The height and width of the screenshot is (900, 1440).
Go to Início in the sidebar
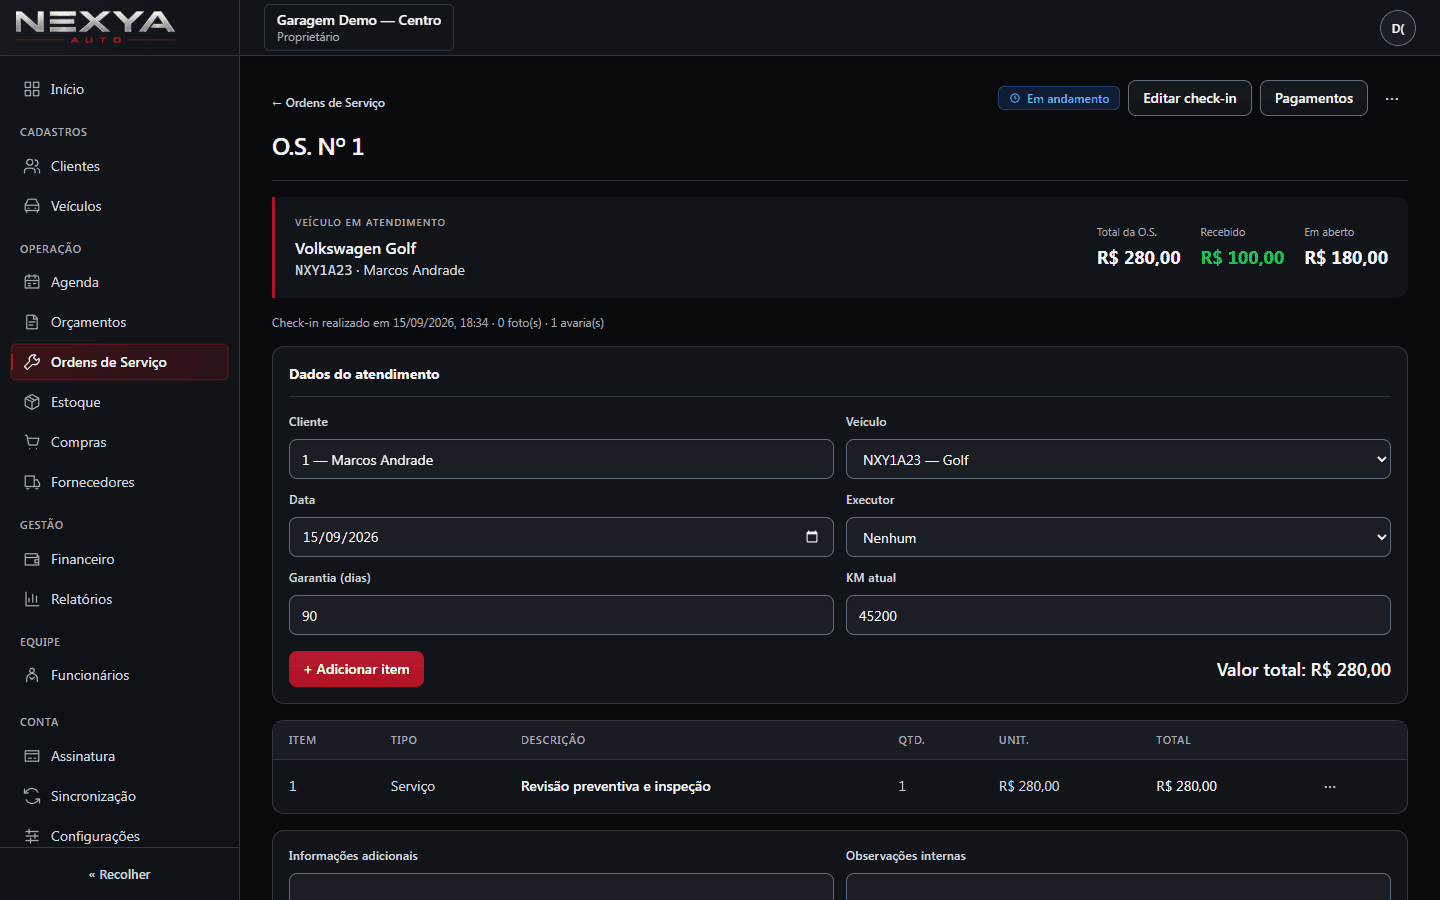120,89
